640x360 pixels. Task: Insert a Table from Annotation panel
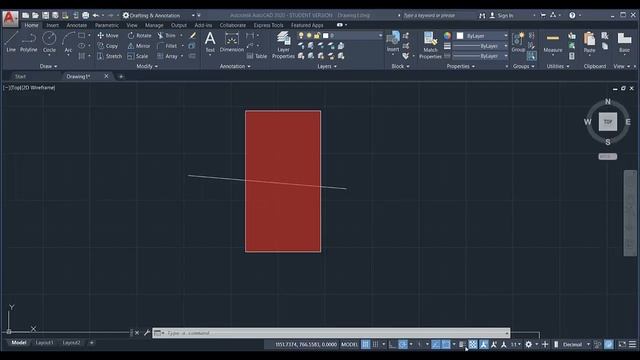point(257,56)
